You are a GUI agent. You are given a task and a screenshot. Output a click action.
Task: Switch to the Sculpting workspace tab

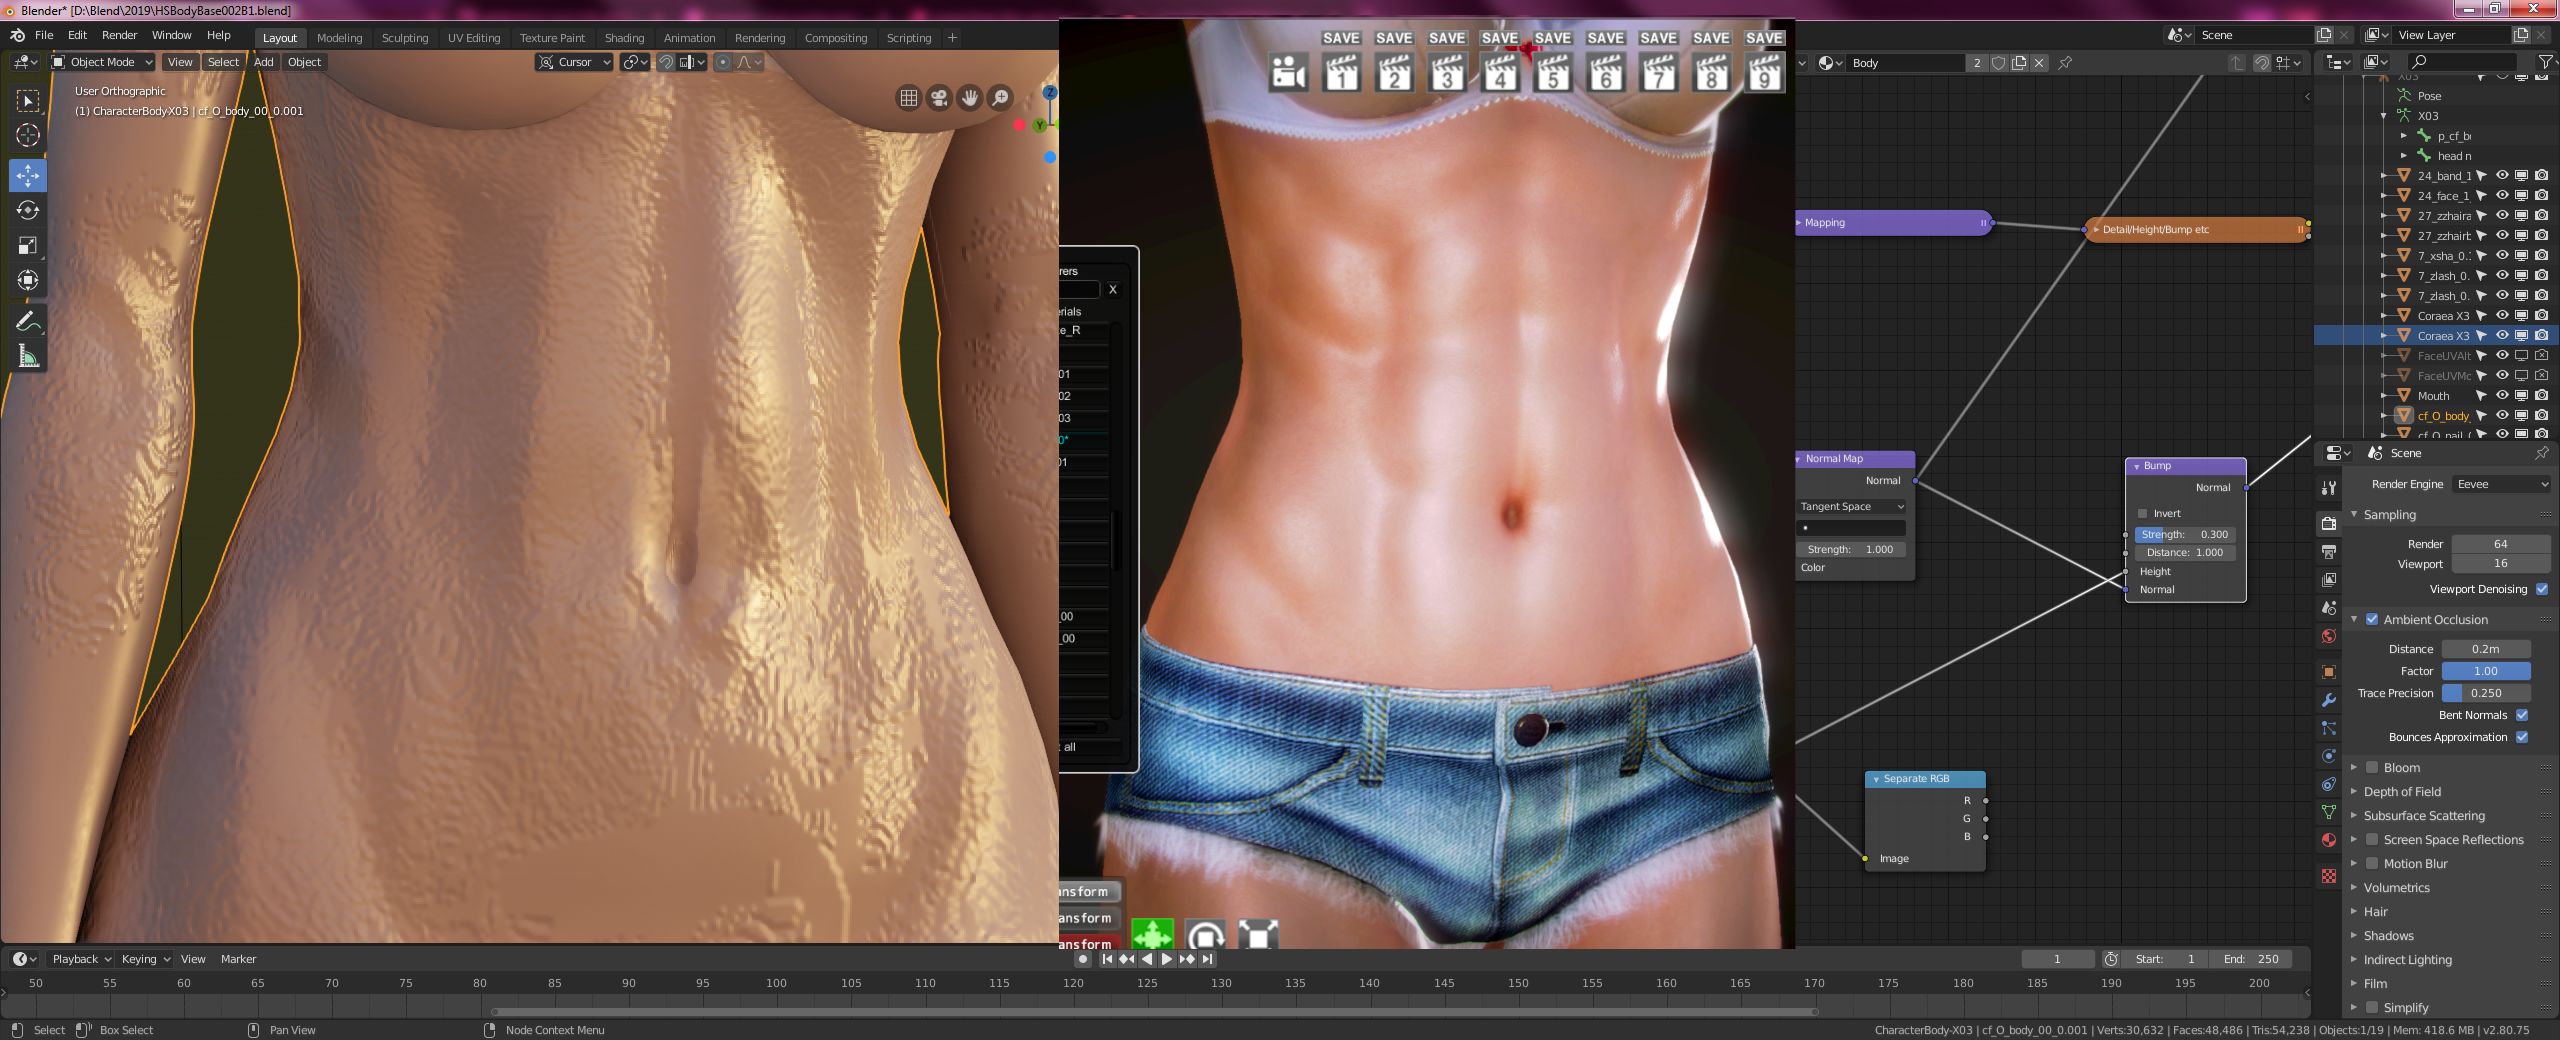tap(405, 38)
